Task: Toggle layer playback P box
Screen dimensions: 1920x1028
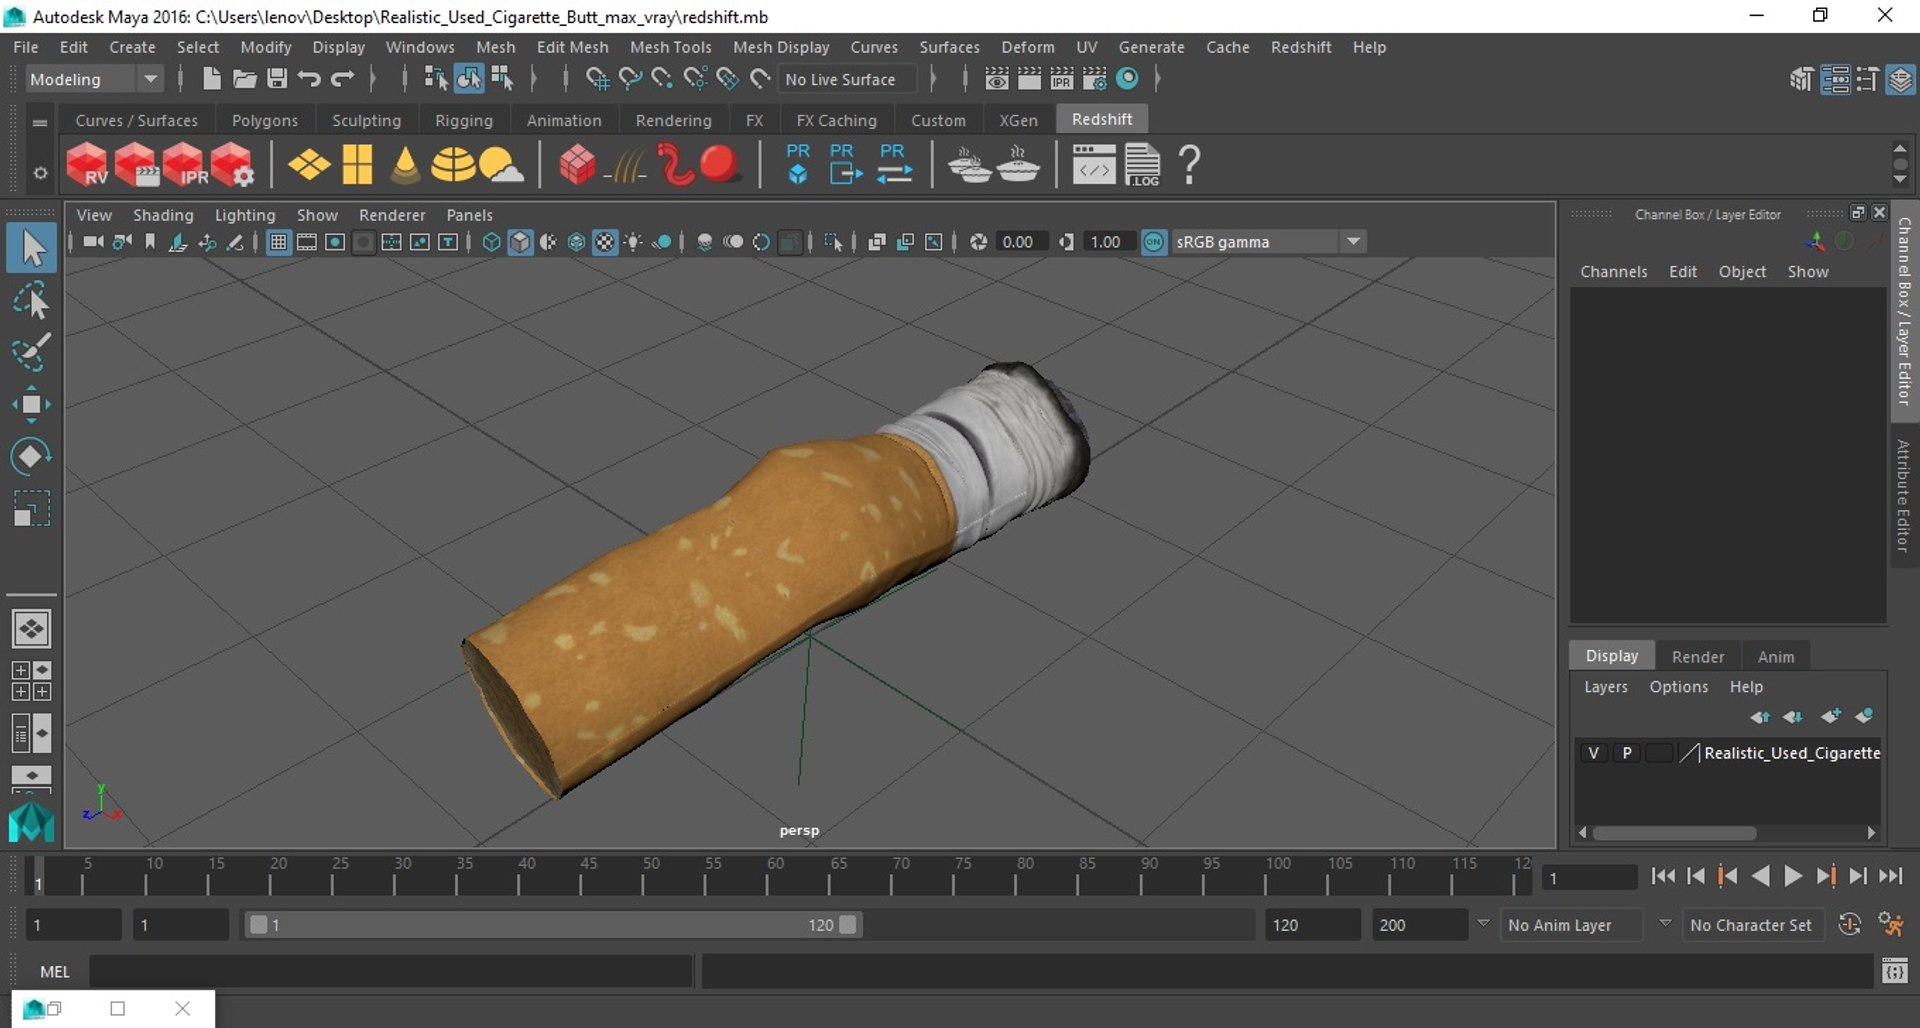Action: pyautogui.click(x=1627, y=753)
